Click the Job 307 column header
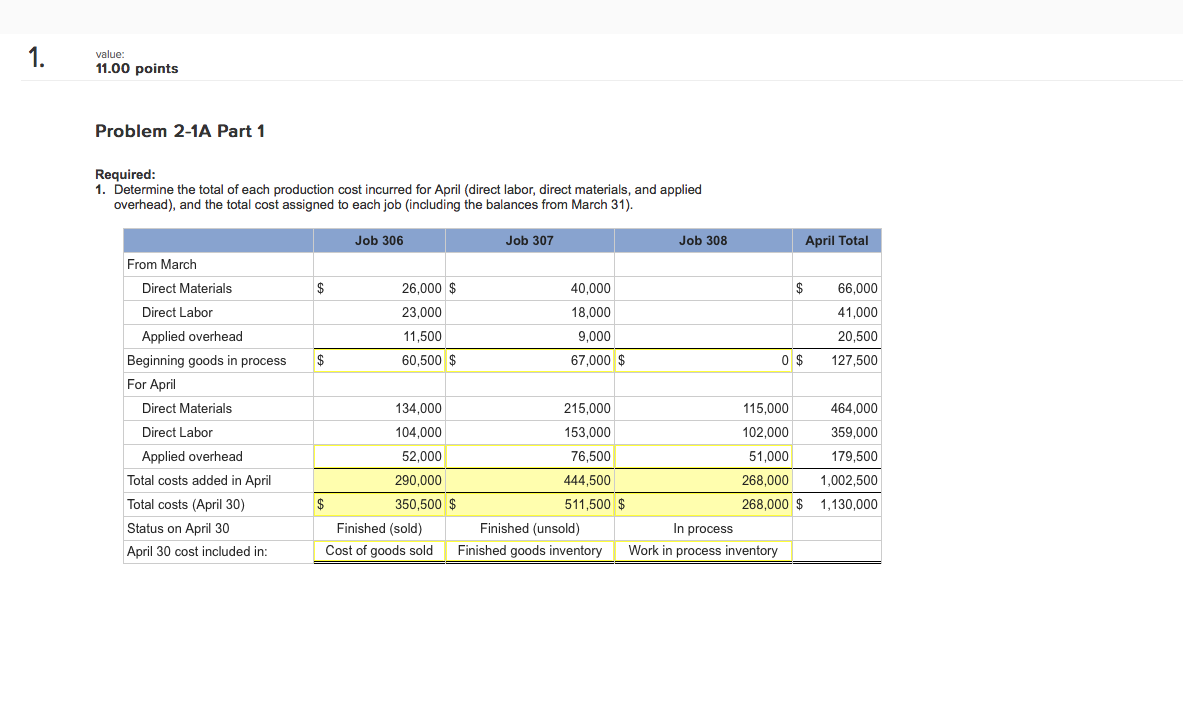 [x=529, y=240]
